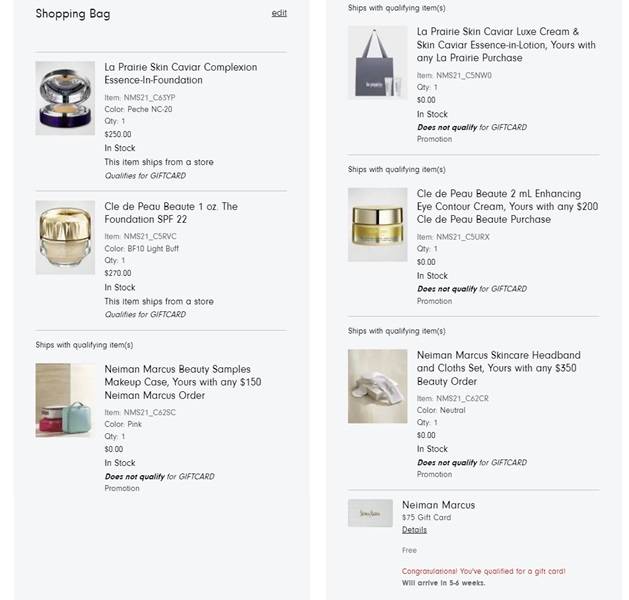Image resolution: width=629 pixels, height=600 pixels.
Task: Click the Neiman Marcus gift card name
Action: click(438, 505)
